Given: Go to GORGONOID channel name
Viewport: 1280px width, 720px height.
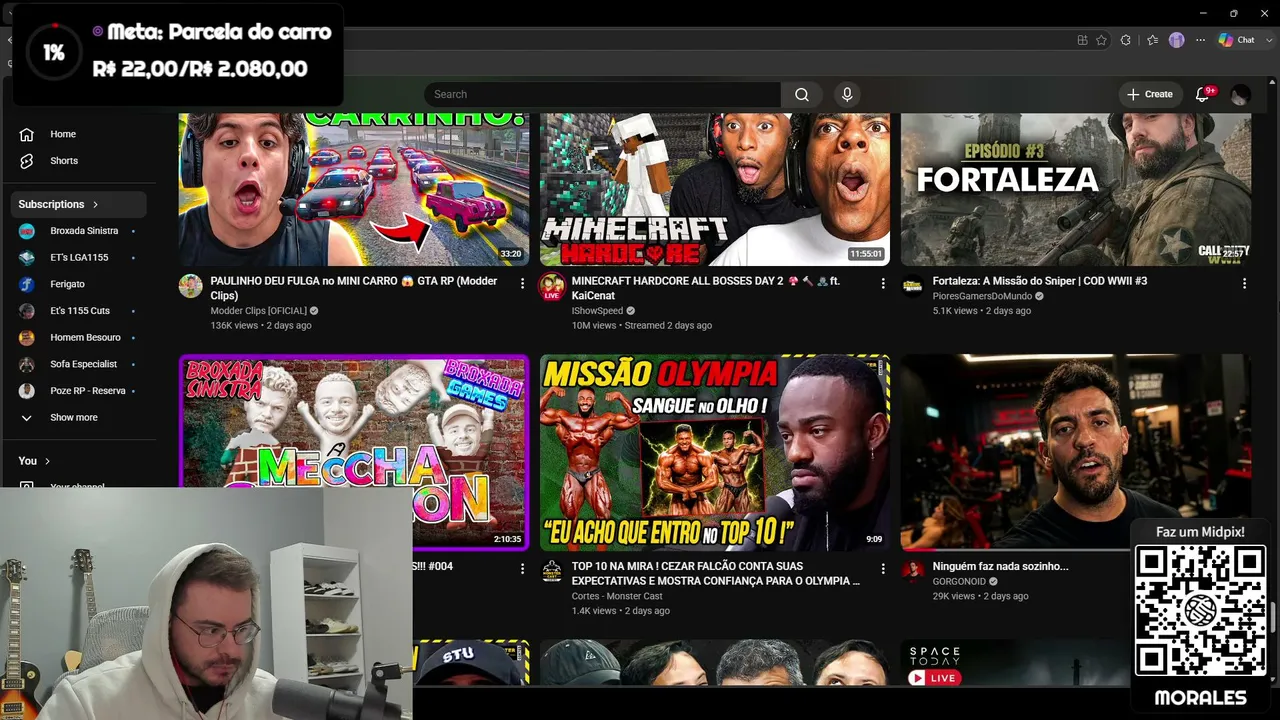Looking at the screenshot, I should (960, 581).
